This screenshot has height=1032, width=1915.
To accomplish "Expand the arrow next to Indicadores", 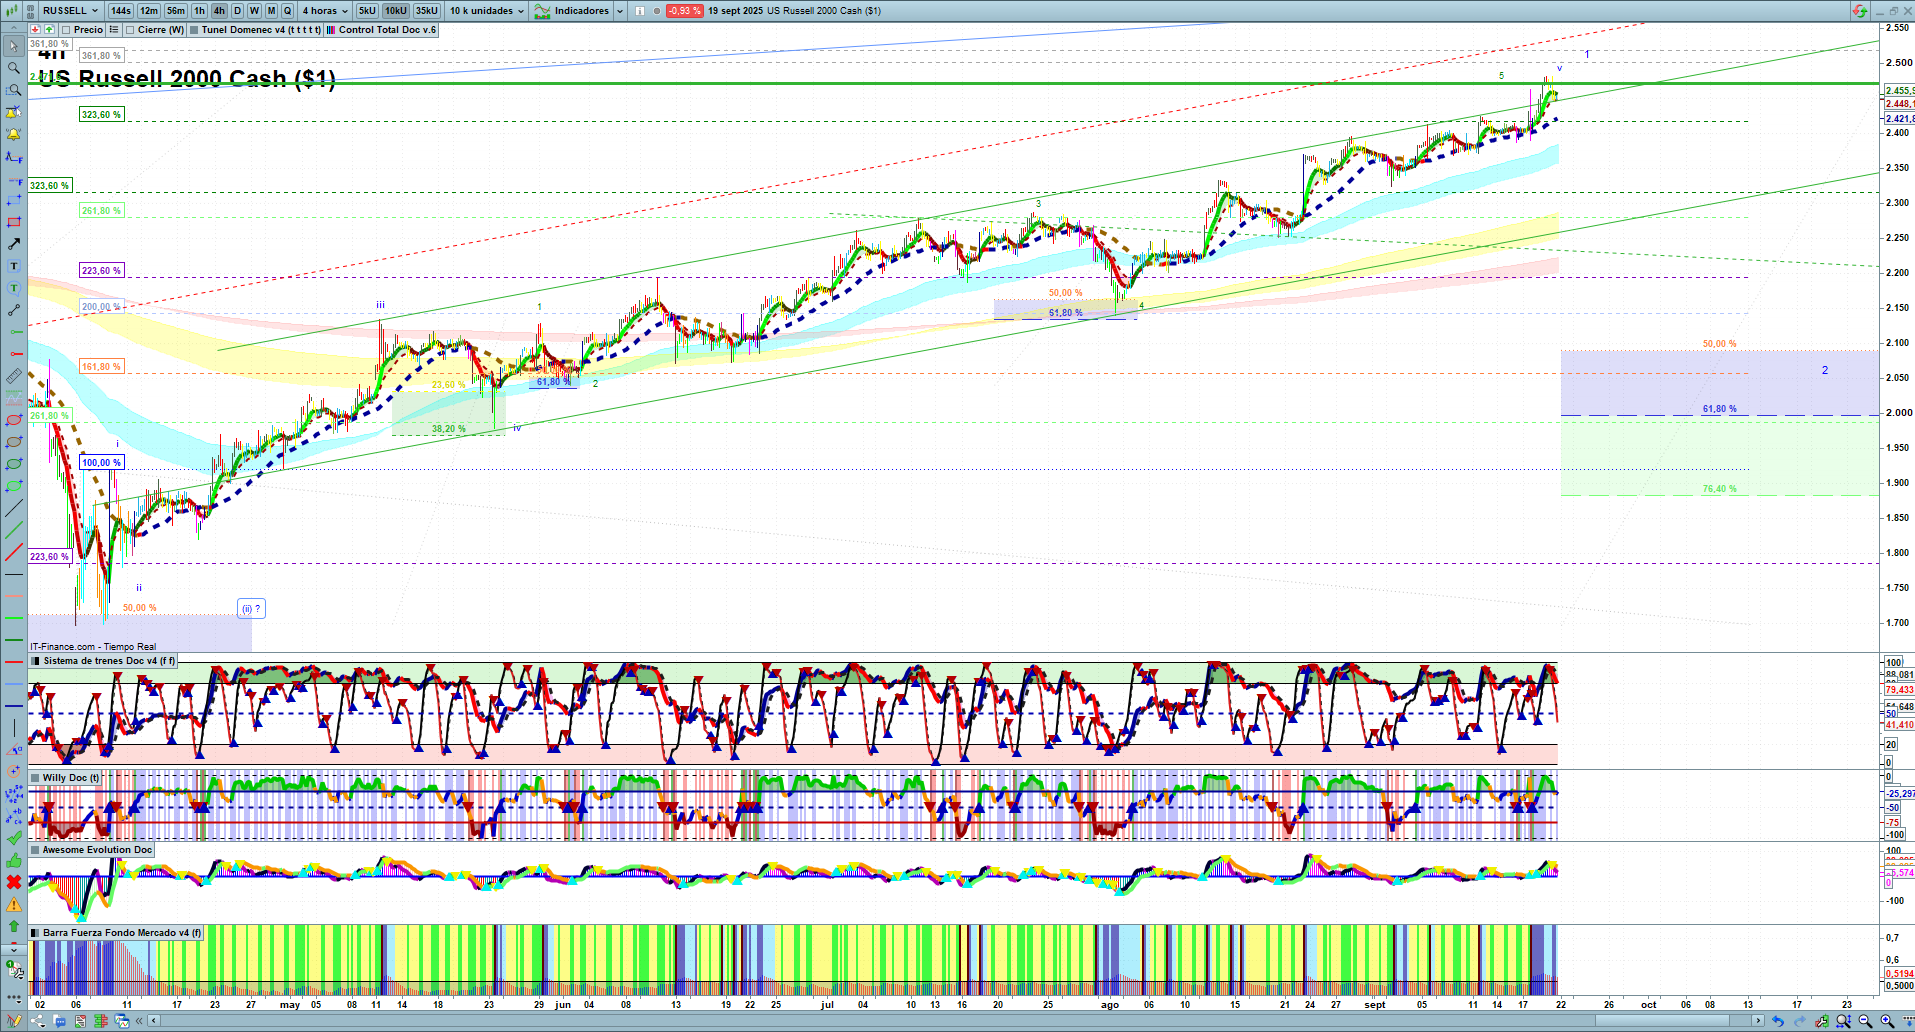I will click(620, 11).
